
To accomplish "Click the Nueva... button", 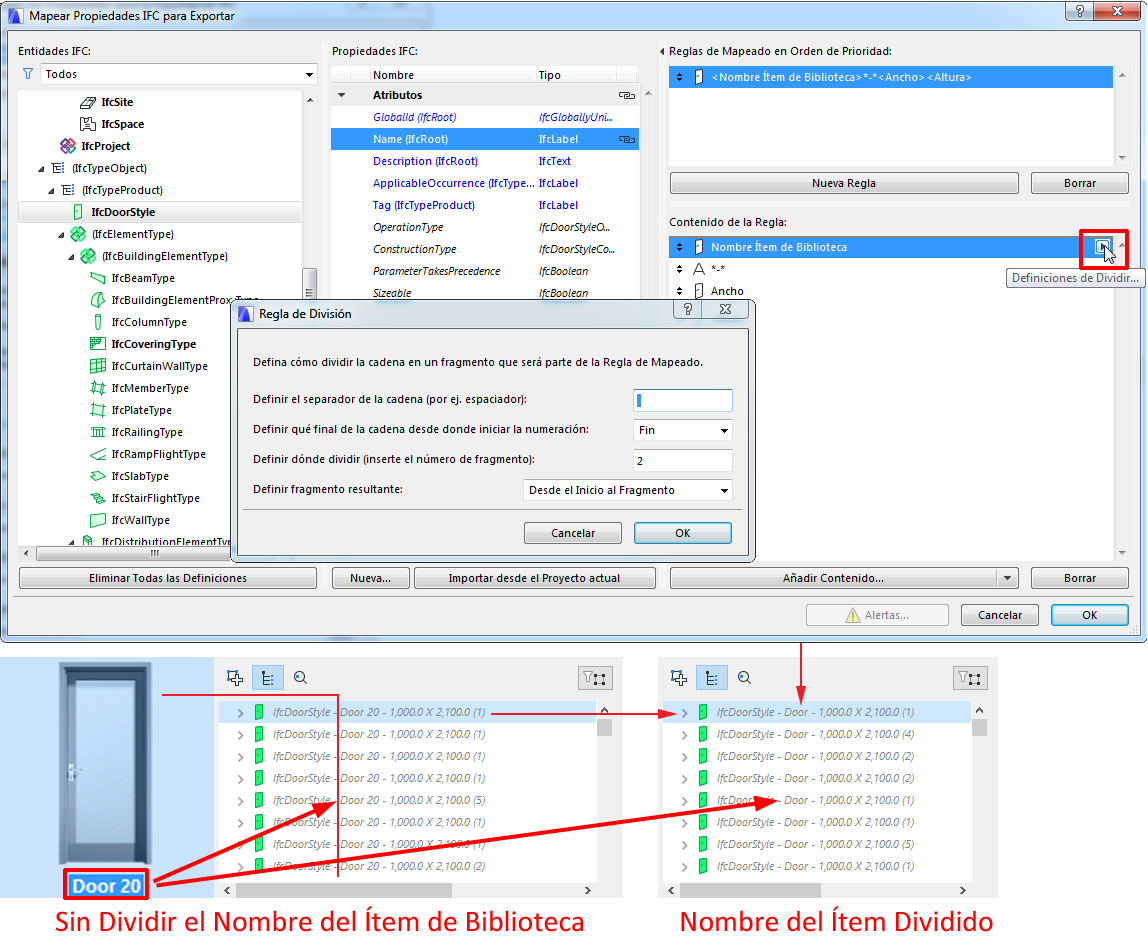I will [370, 578].
